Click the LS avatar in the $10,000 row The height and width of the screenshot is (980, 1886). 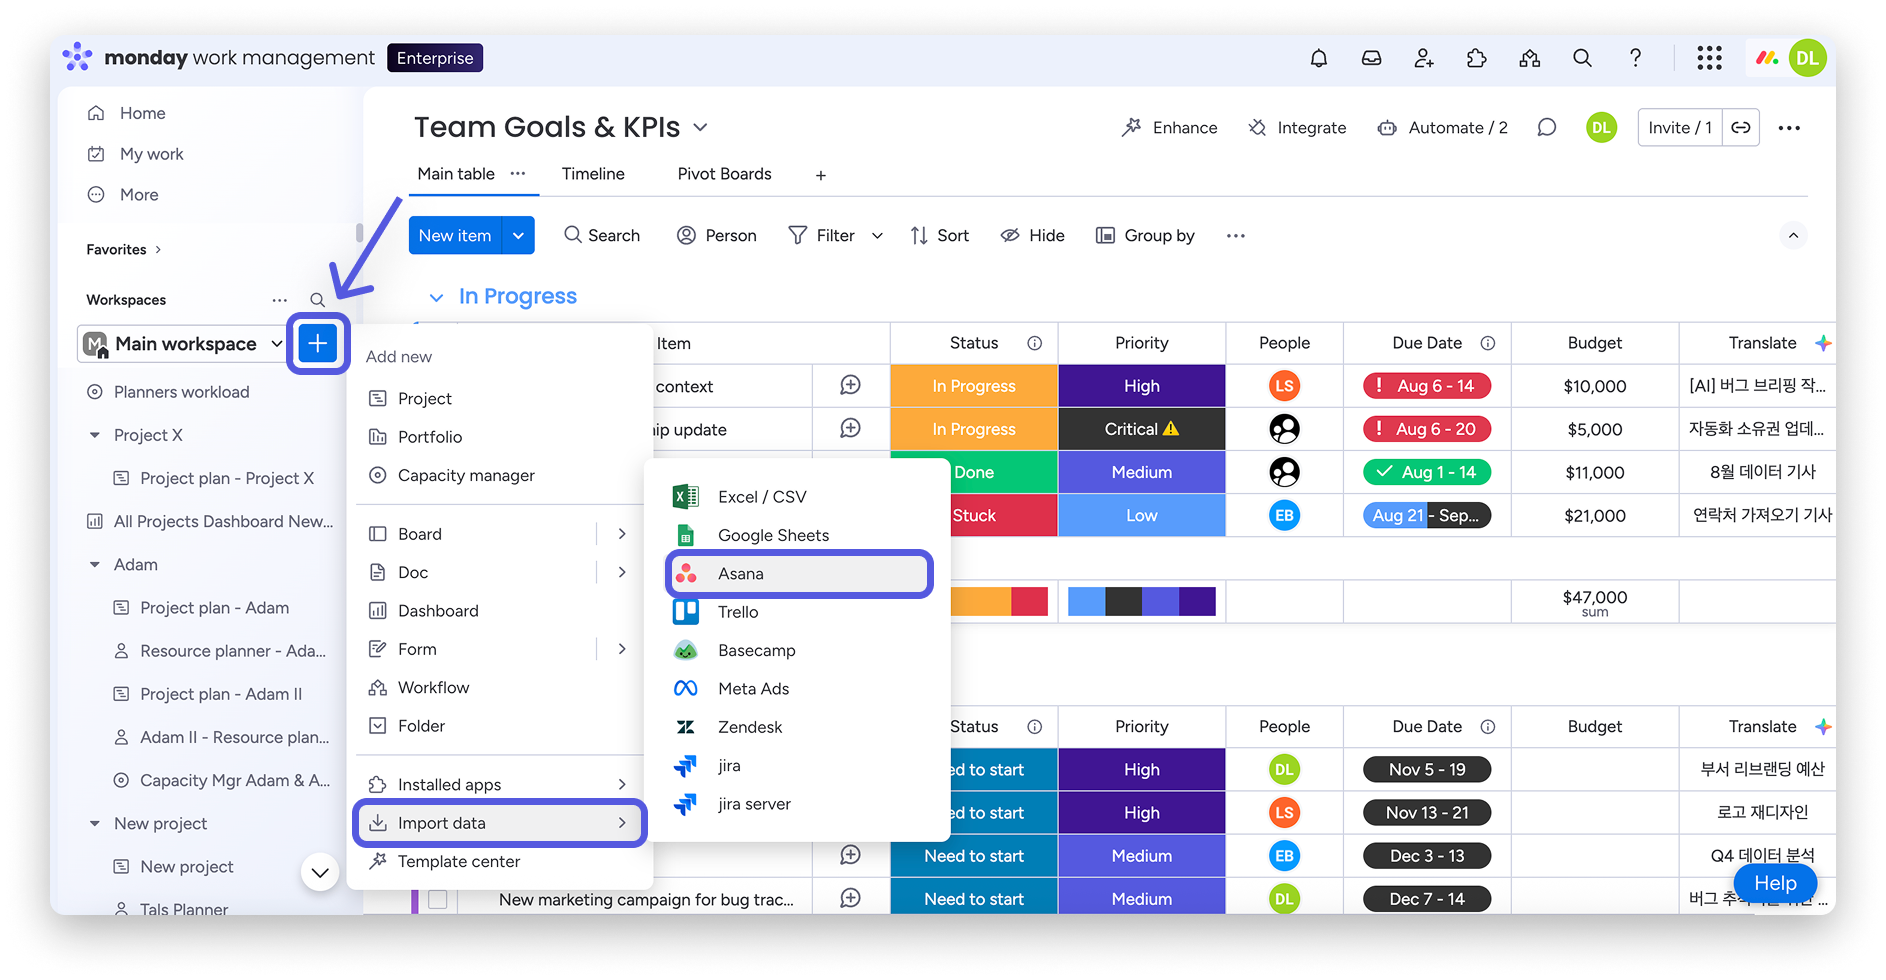click(x=1285, y=386)
